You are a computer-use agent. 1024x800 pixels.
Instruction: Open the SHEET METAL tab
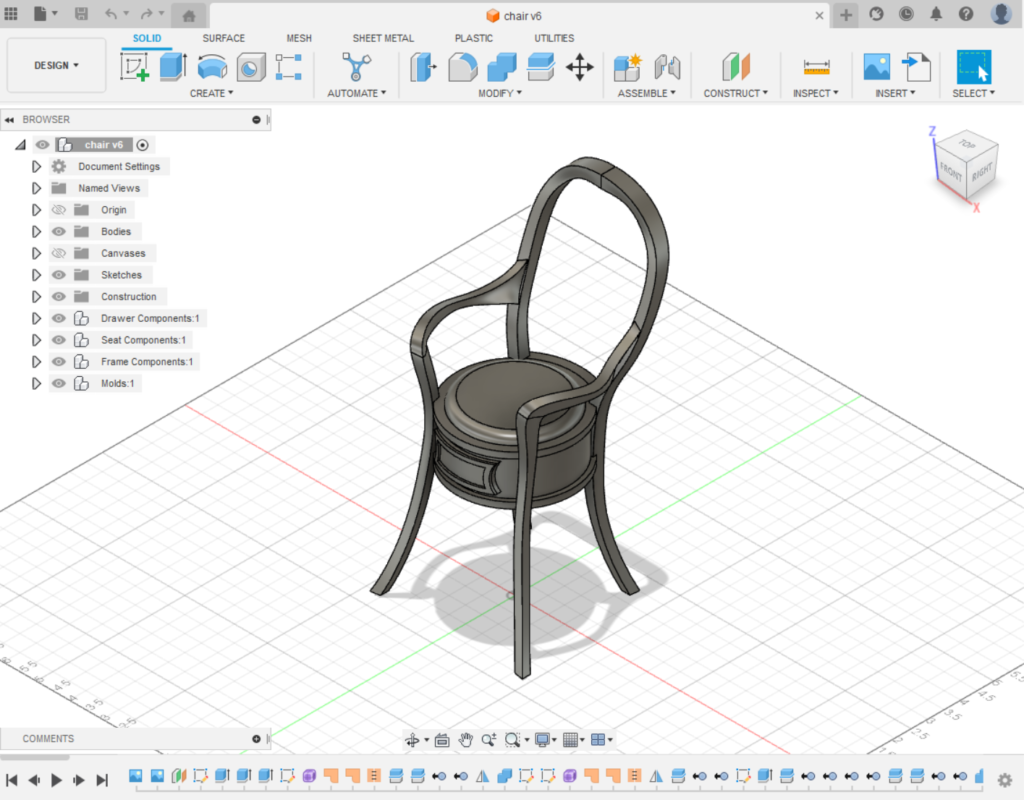pyautogui.click(x=383, y=38)
